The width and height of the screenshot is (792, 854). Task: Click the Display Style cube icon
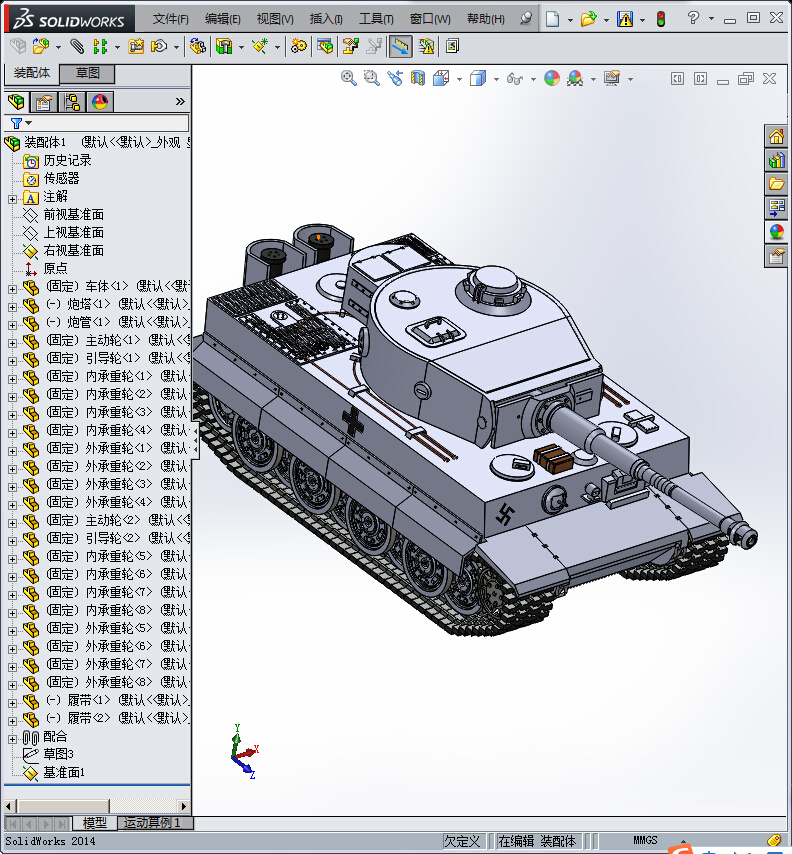pyautogui.click(x=478, y=78)
